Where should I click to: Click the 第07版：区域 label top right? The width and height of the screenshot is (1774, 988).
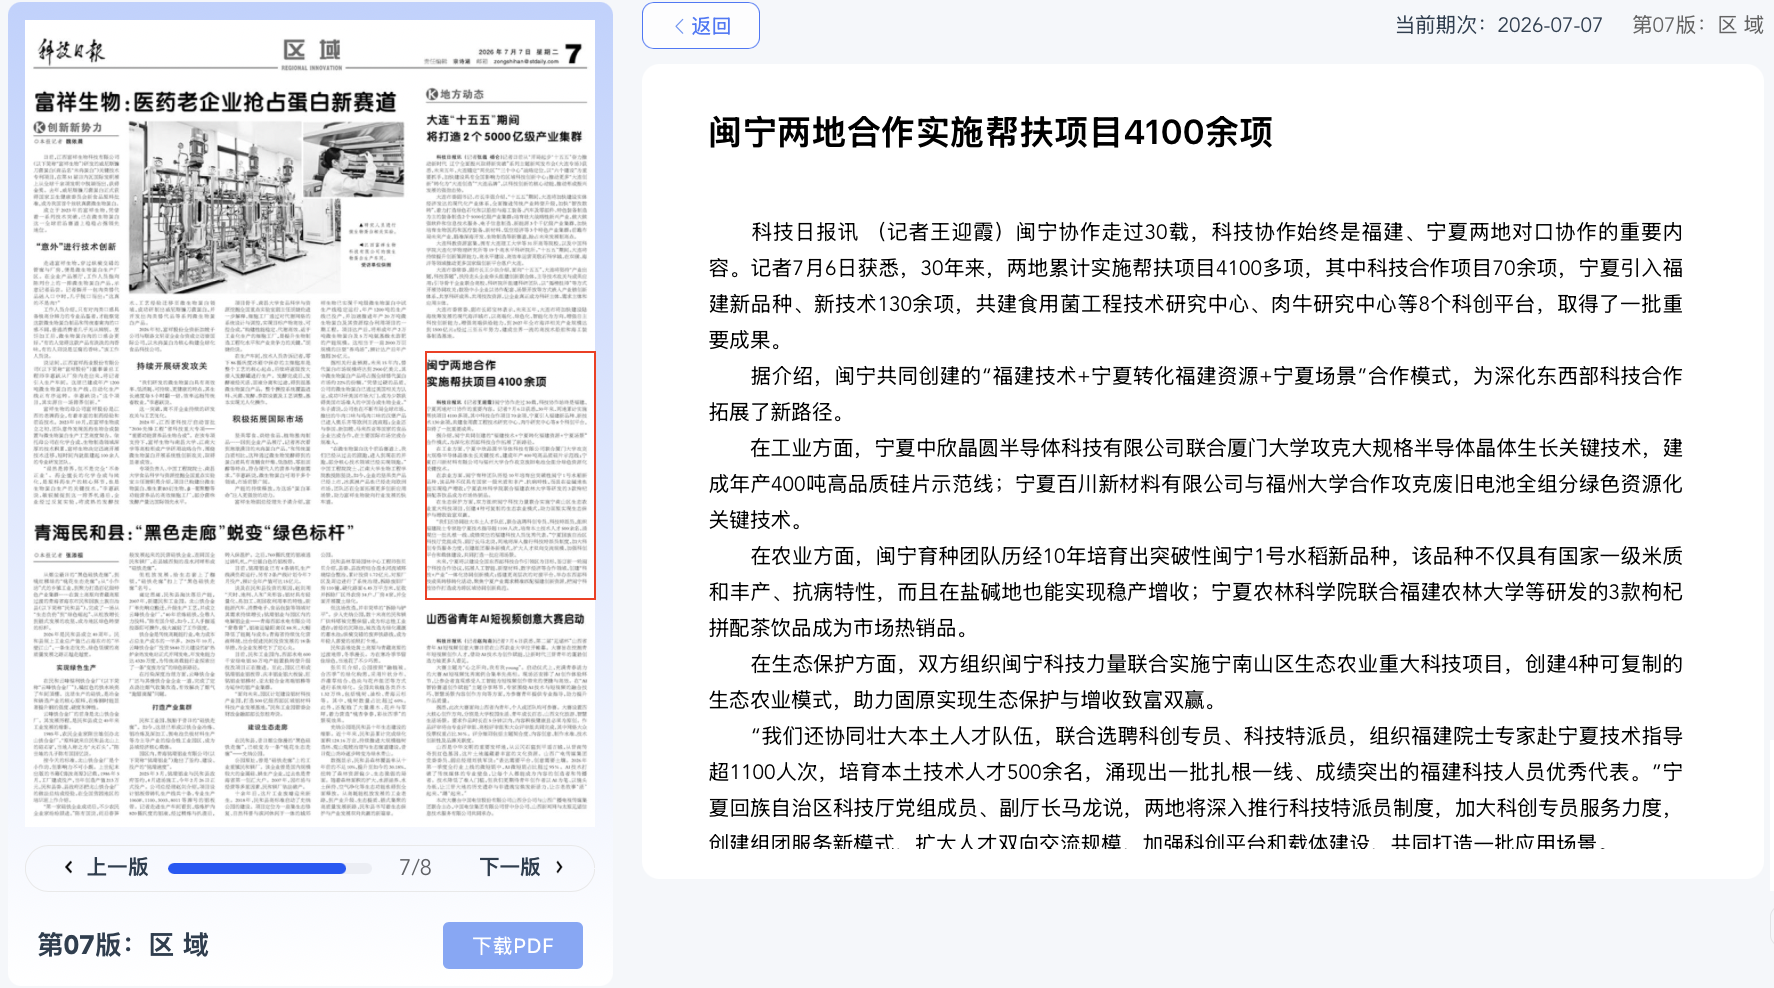coord(1698,25)
